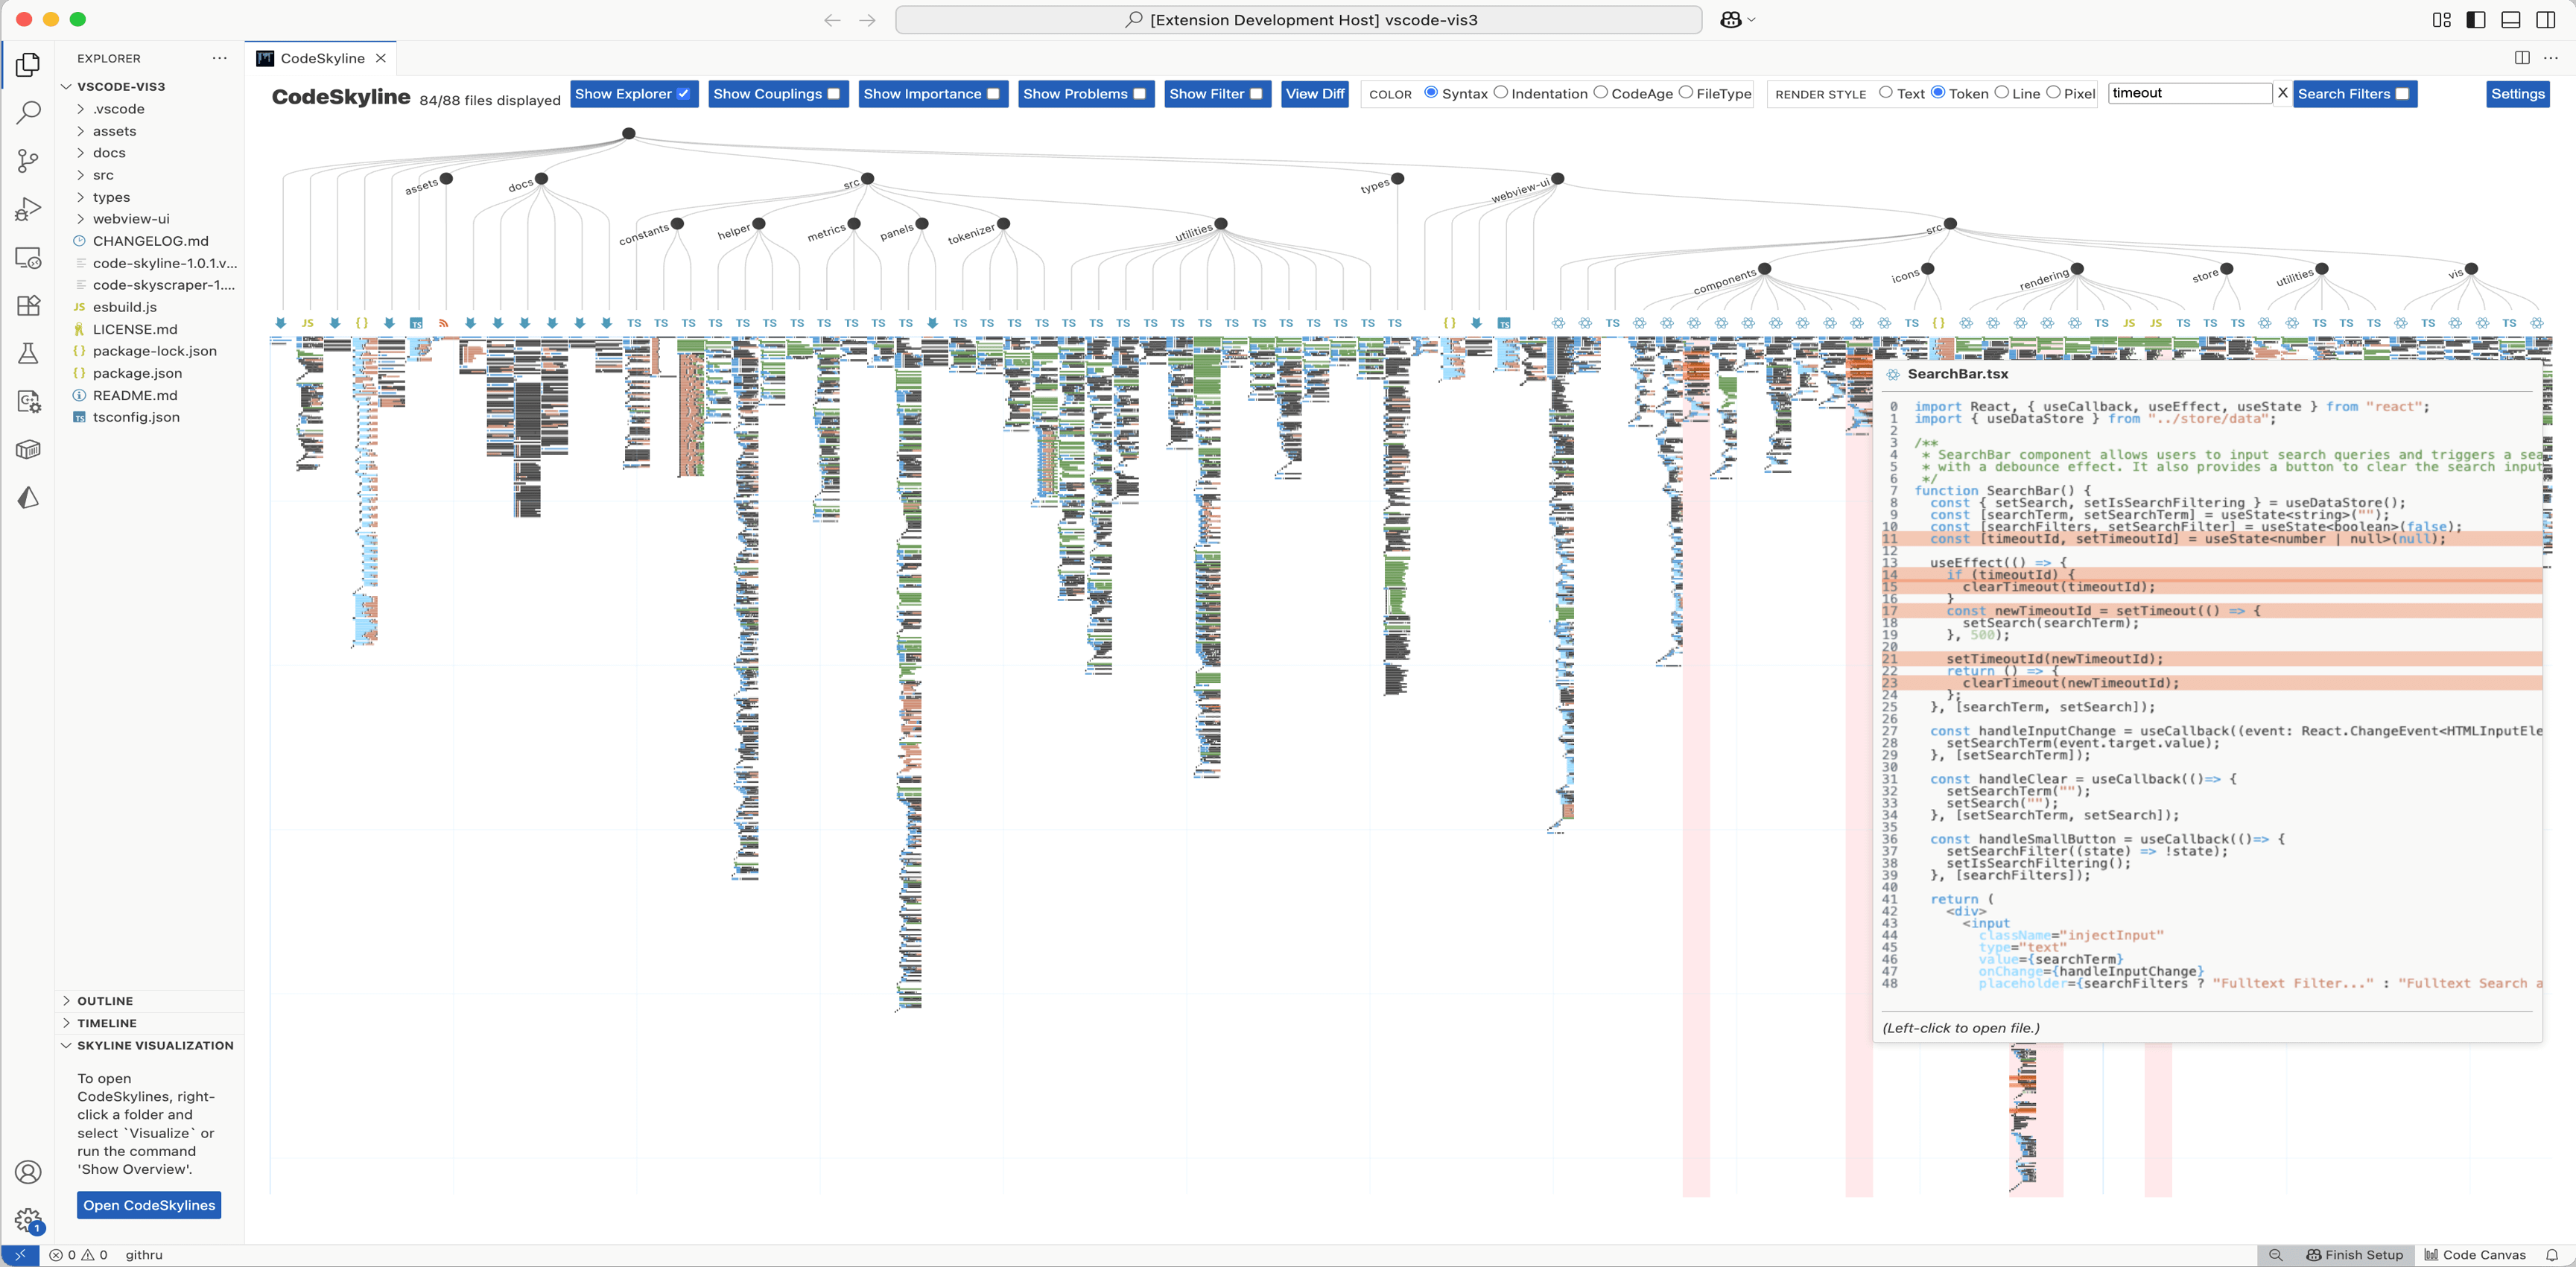The image size is (2576, 1267).
Task: Enable the Show Couplings checkbox
Action: [x=833, y=94]
